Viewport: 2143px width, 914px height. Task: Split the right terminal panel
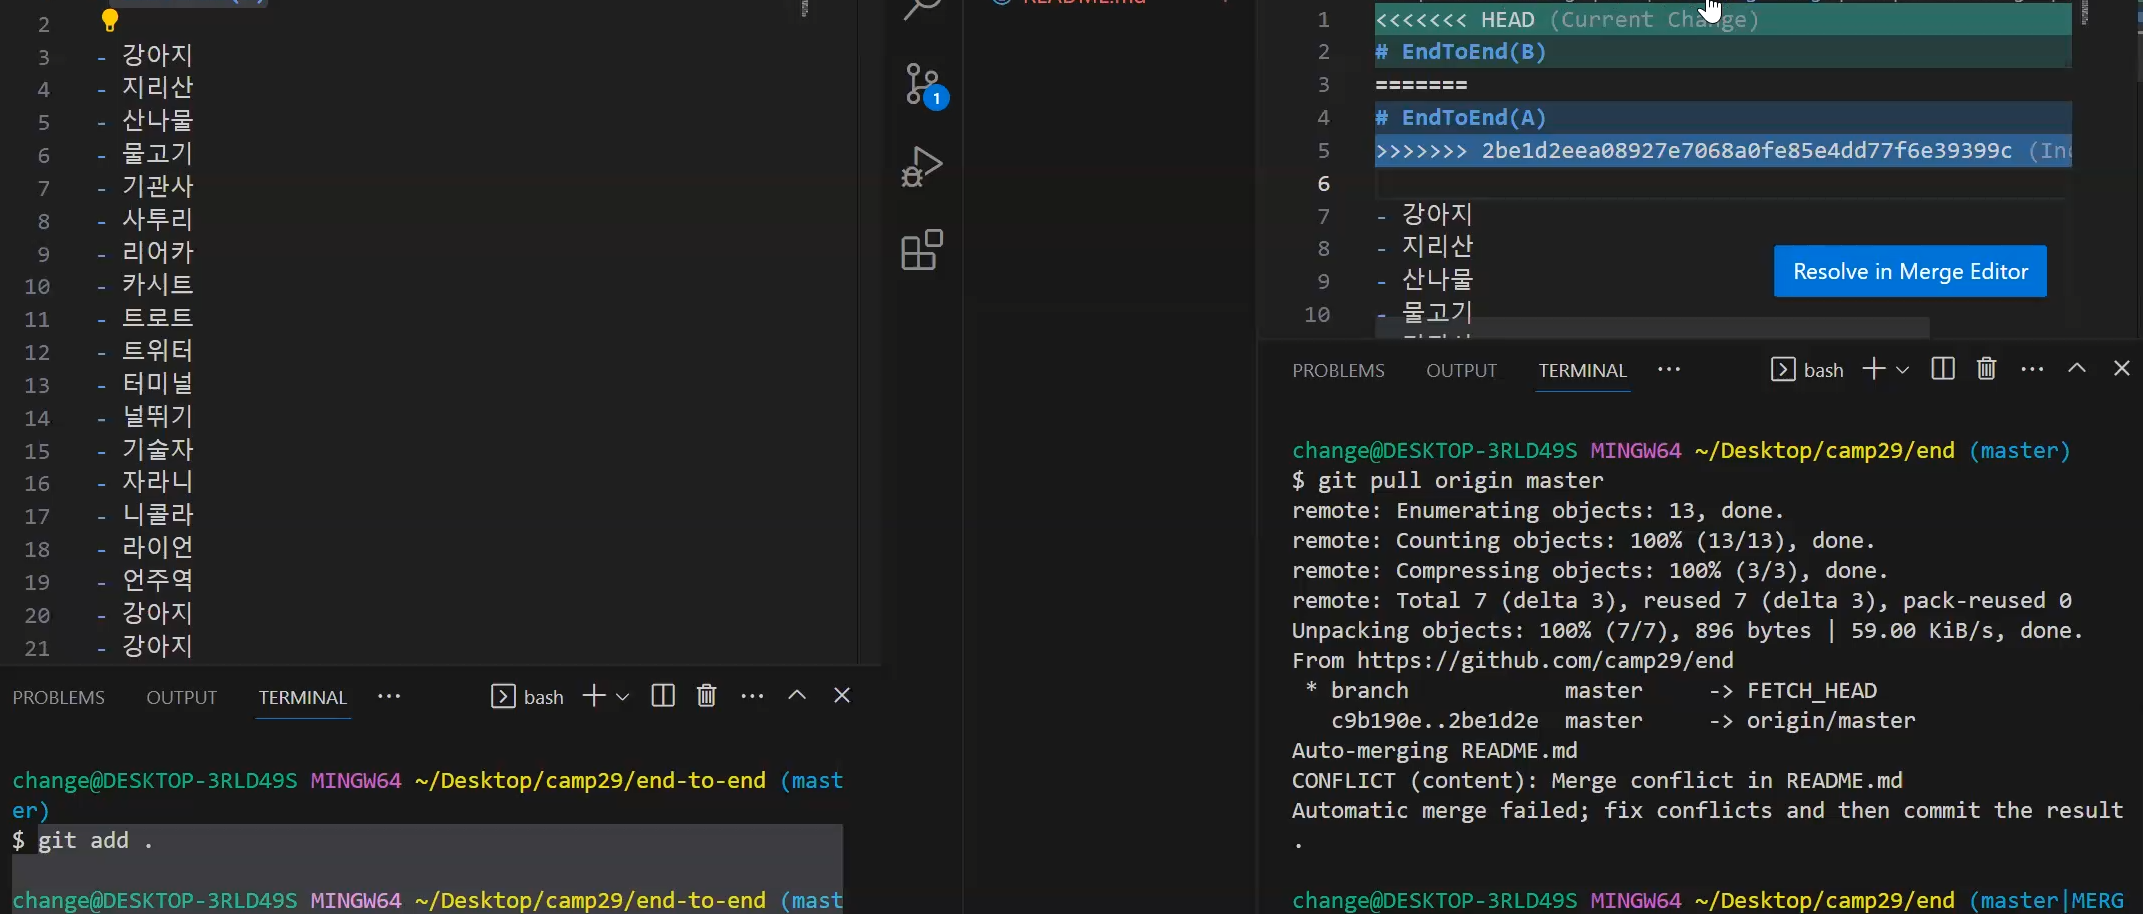point(1942,369)
